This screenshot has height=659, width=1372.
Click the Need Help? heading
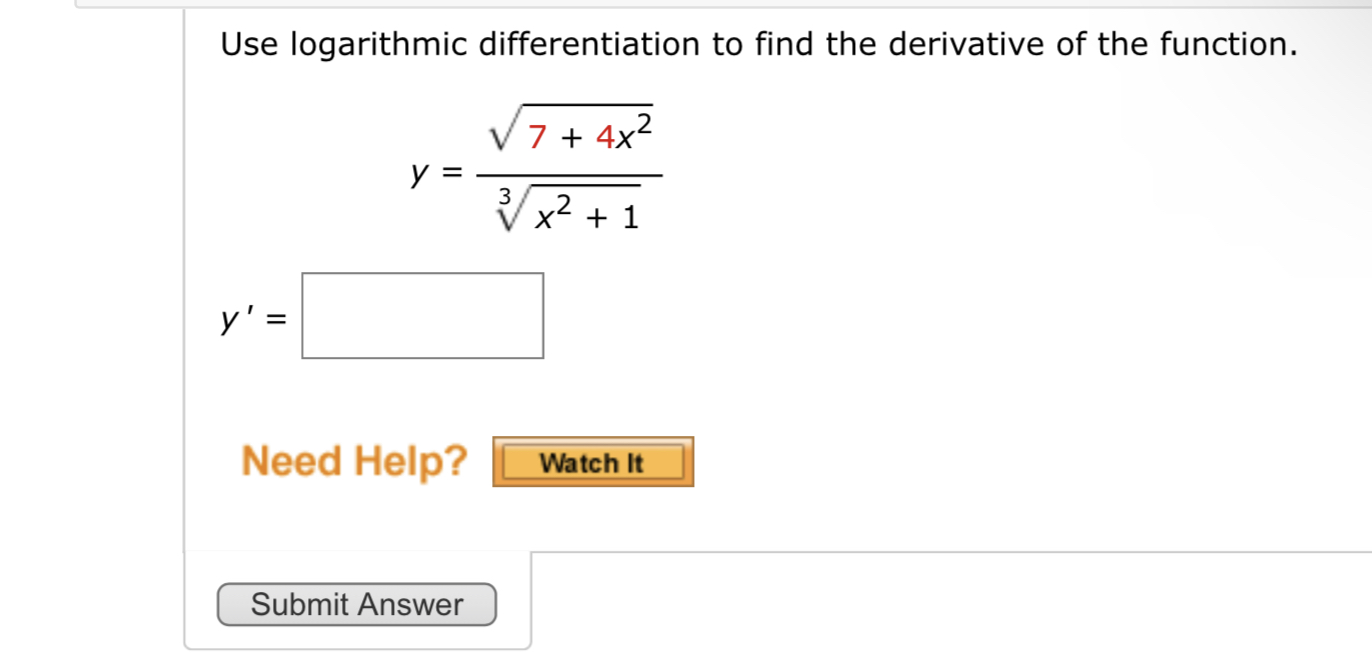[354, 460]
